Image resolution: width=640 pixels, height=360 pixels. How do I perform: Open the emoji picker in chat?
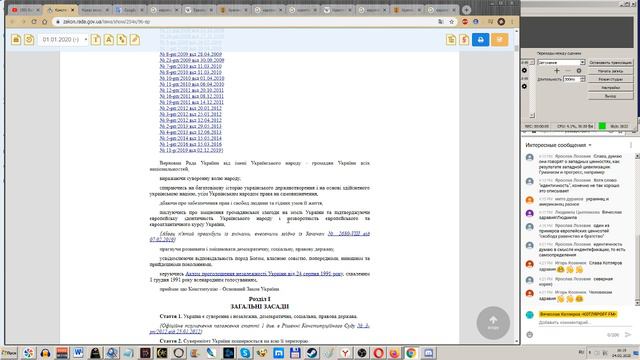(x=529, y=335)
